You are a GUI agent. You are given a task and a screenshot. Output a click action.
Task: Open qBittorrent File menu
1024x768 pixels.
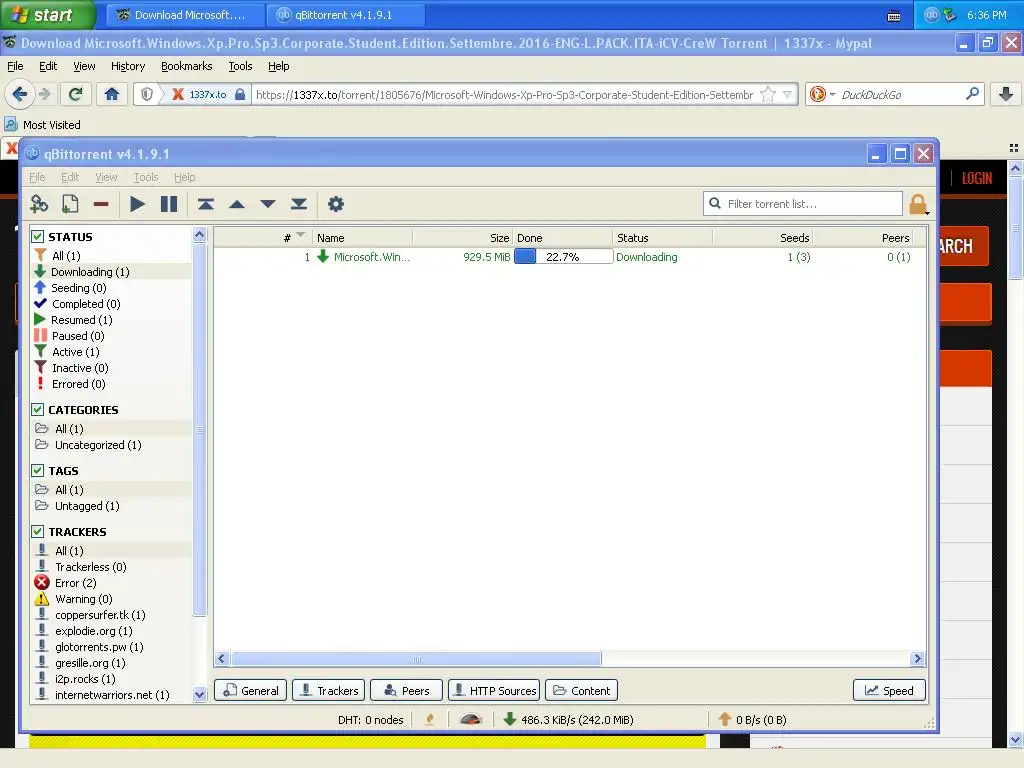coord(37,177)
